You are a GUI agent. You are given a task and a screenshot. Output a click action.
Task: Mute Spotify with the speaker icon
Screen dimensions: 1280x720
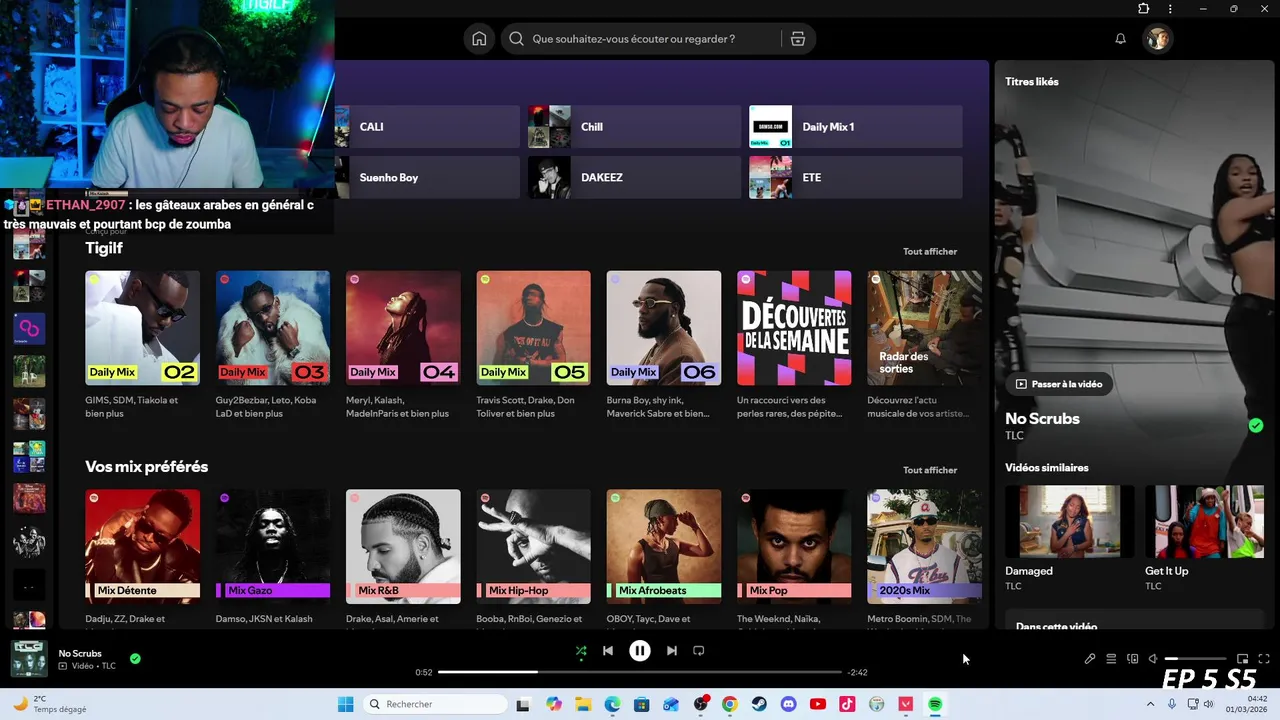(1153, 659)
